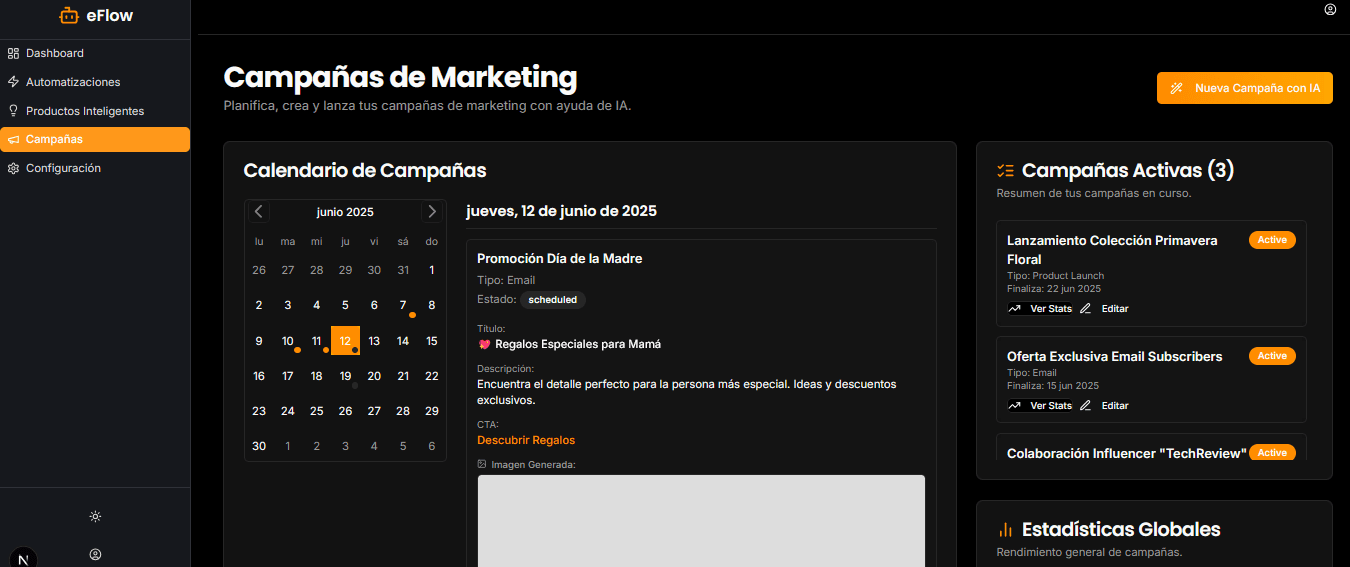
Task: Click pencil icon for Oferta Exclusiva Email Subscribers
Action: [1086, 406]
